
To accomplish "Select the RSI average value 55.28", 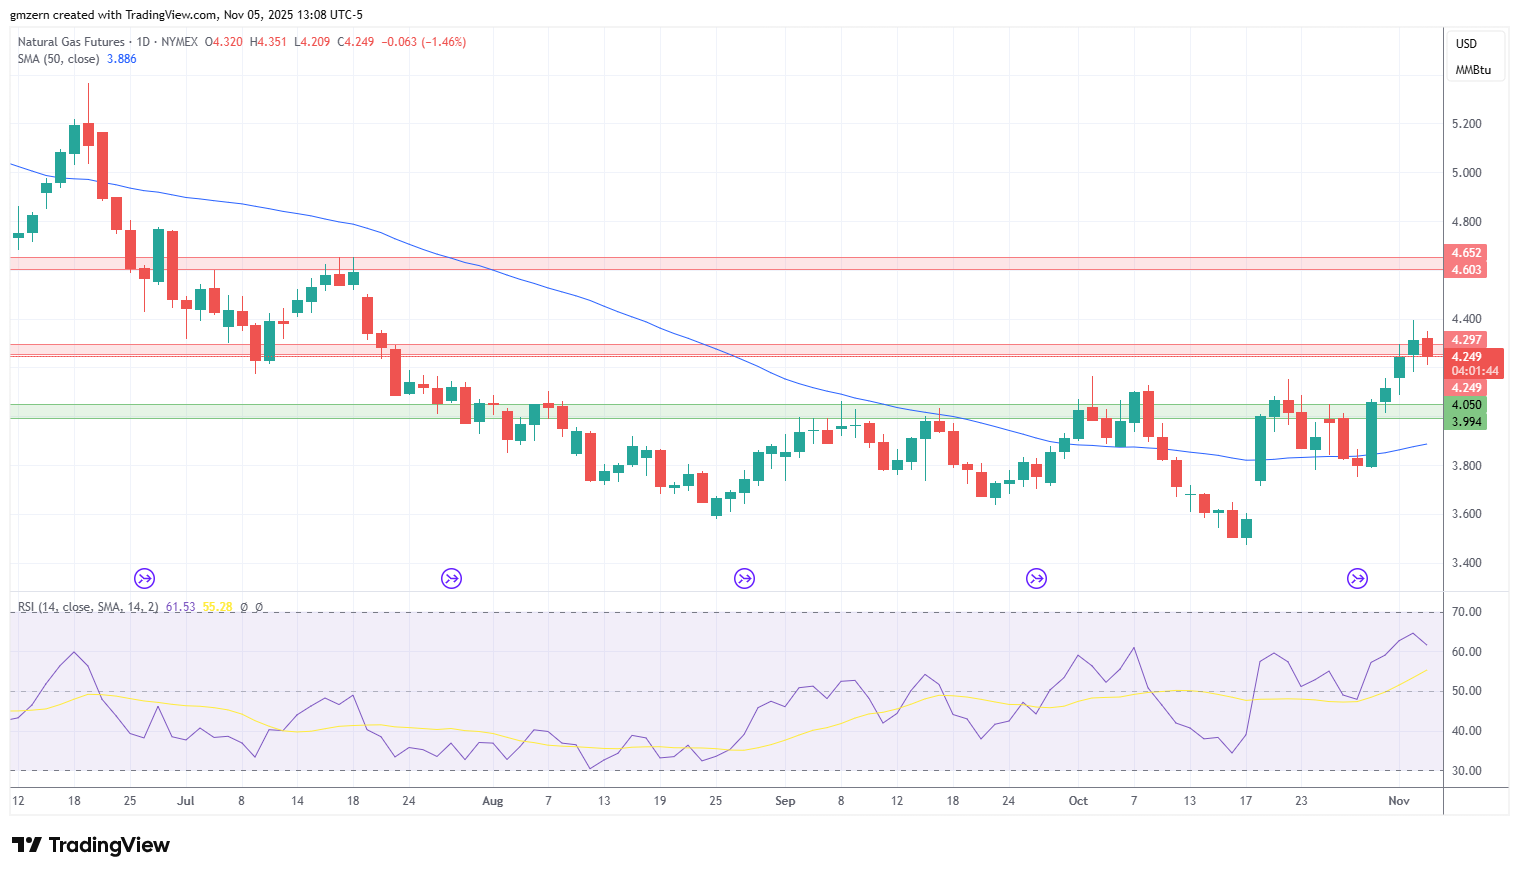I will 217,607.
